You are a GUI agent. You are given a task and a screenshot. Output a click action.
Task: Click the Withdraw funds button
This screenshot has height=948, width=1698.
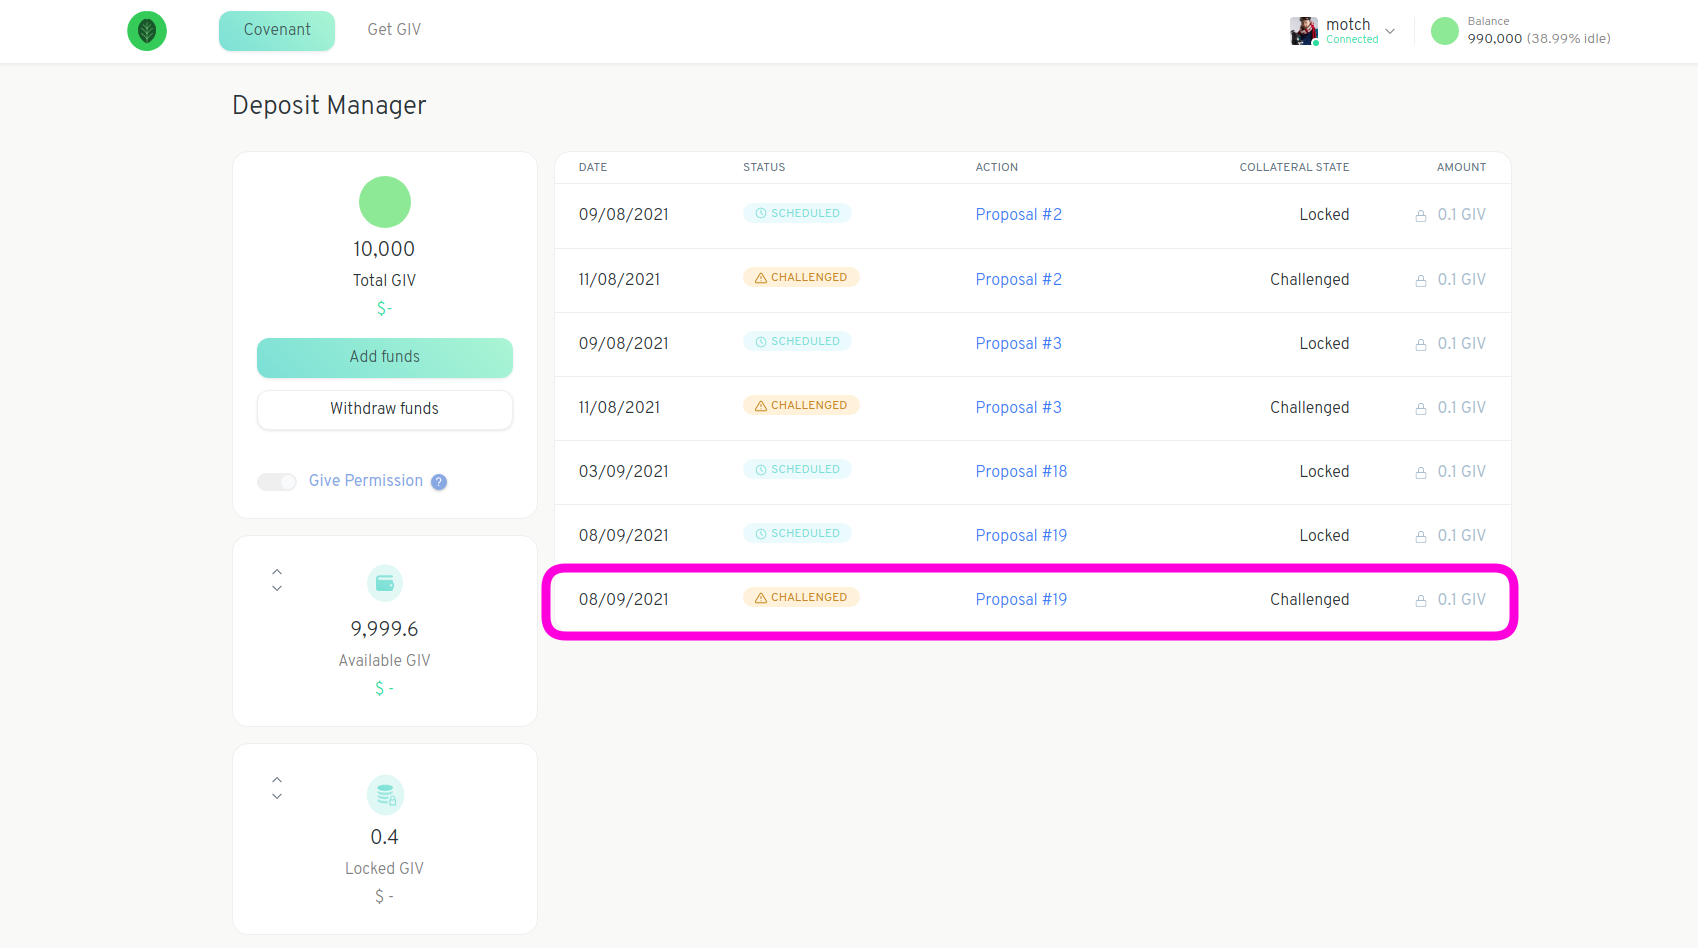pos(385,409)
